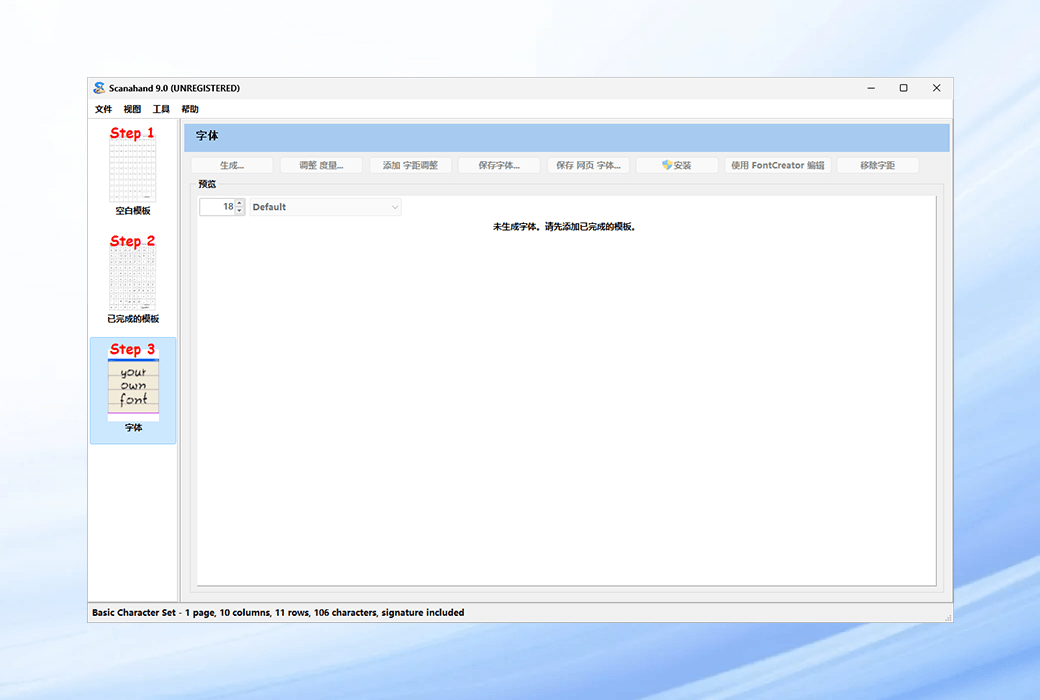Image resolution: width=1040 pixels, height=700 pixels.
Task: Click the 预览 group label
Action: click(x=207, y=184)
